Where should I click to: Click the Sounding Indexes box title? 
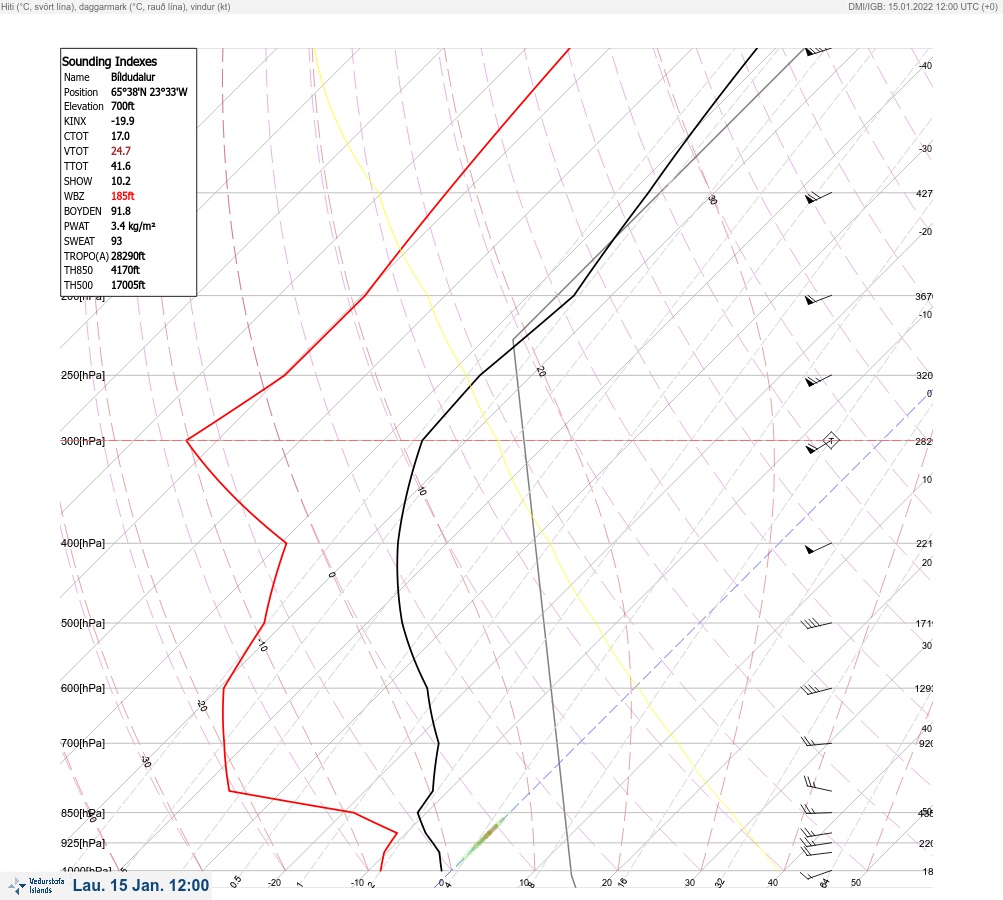point(109,61)
